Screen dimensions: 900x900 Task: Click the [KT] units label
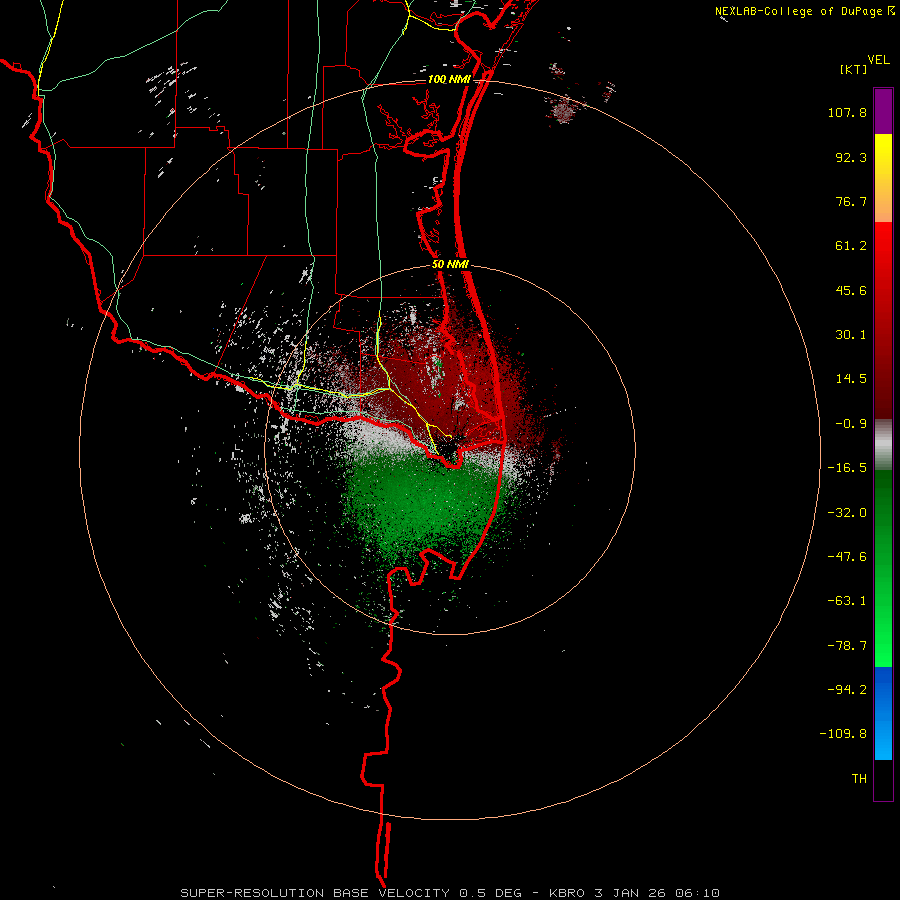(853, 69)
